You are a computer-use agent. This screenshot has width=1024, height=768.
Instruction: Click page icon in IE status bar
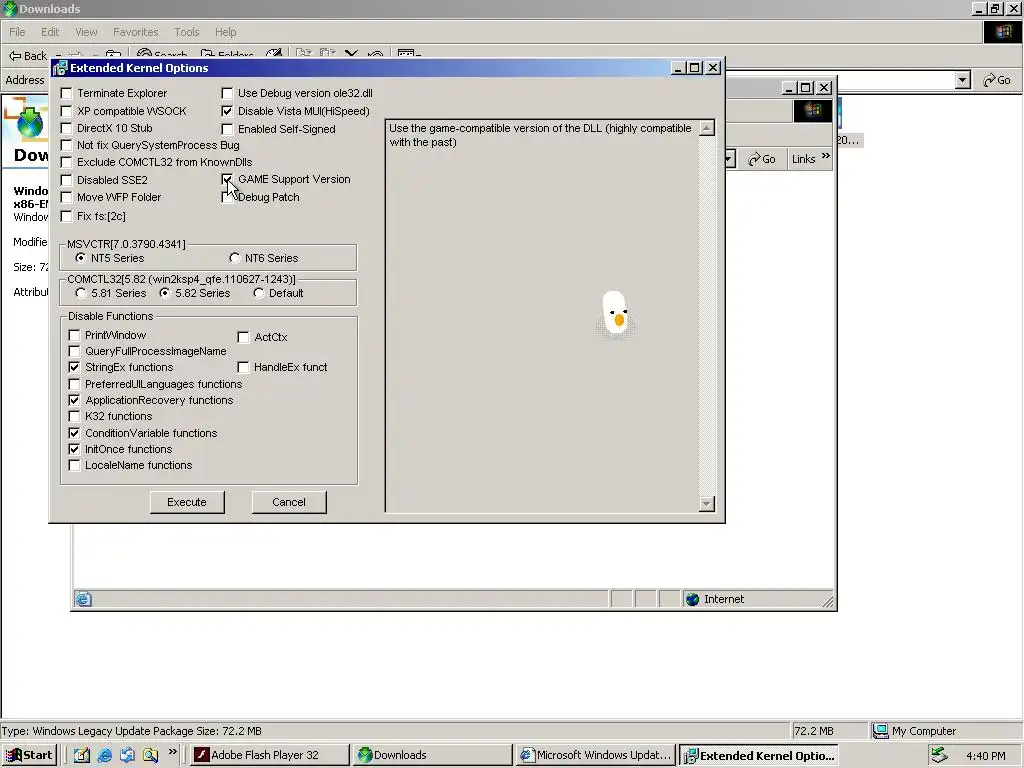tap(83, 600)
